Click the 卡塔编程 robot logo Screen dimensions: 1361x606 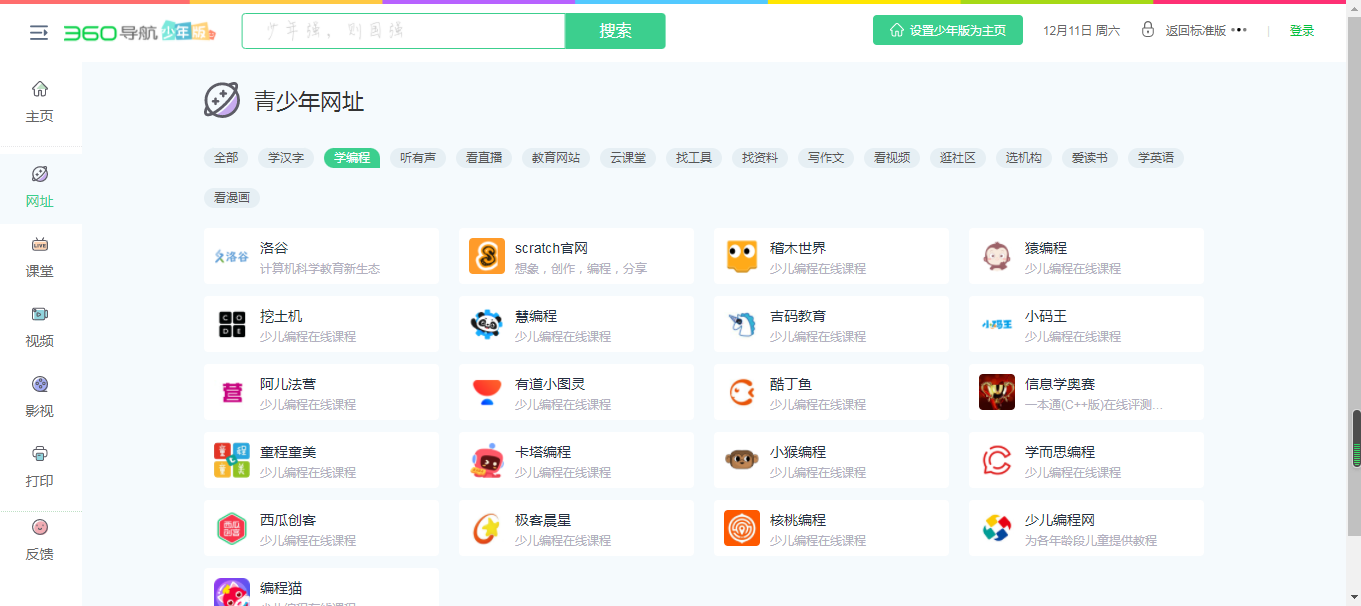487,460
